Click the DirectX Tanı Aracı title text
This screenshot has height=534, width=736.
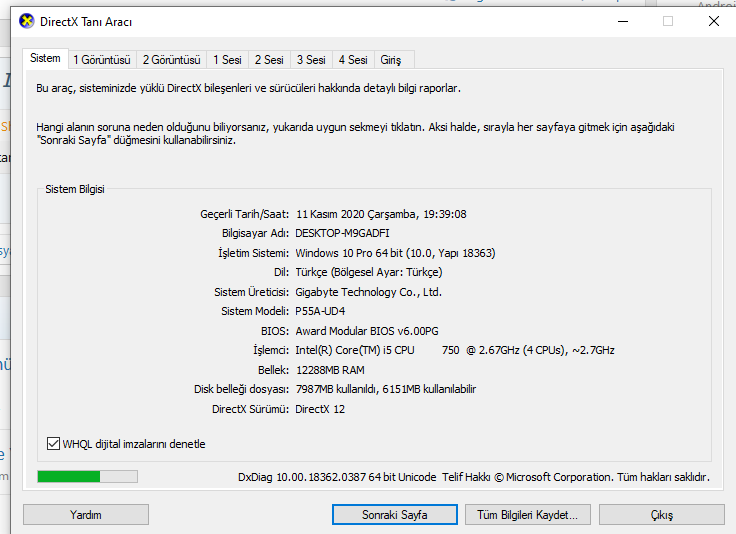[86, 22]
